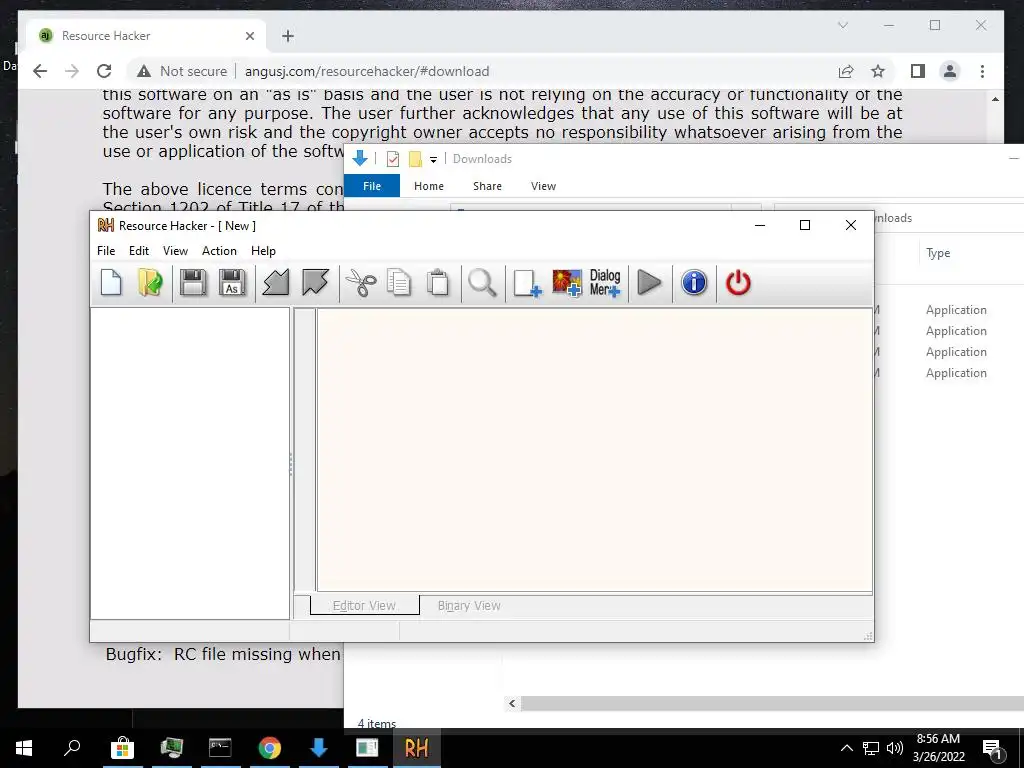Click the import resource arrow icon
1024x768 pixels.
coord(276,283)
